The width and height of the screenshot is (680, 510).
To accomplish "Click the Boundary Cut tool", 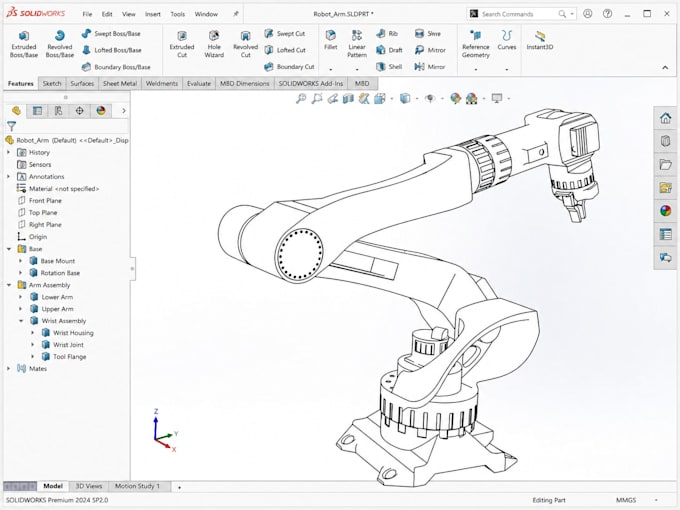I will pos(289,67).
